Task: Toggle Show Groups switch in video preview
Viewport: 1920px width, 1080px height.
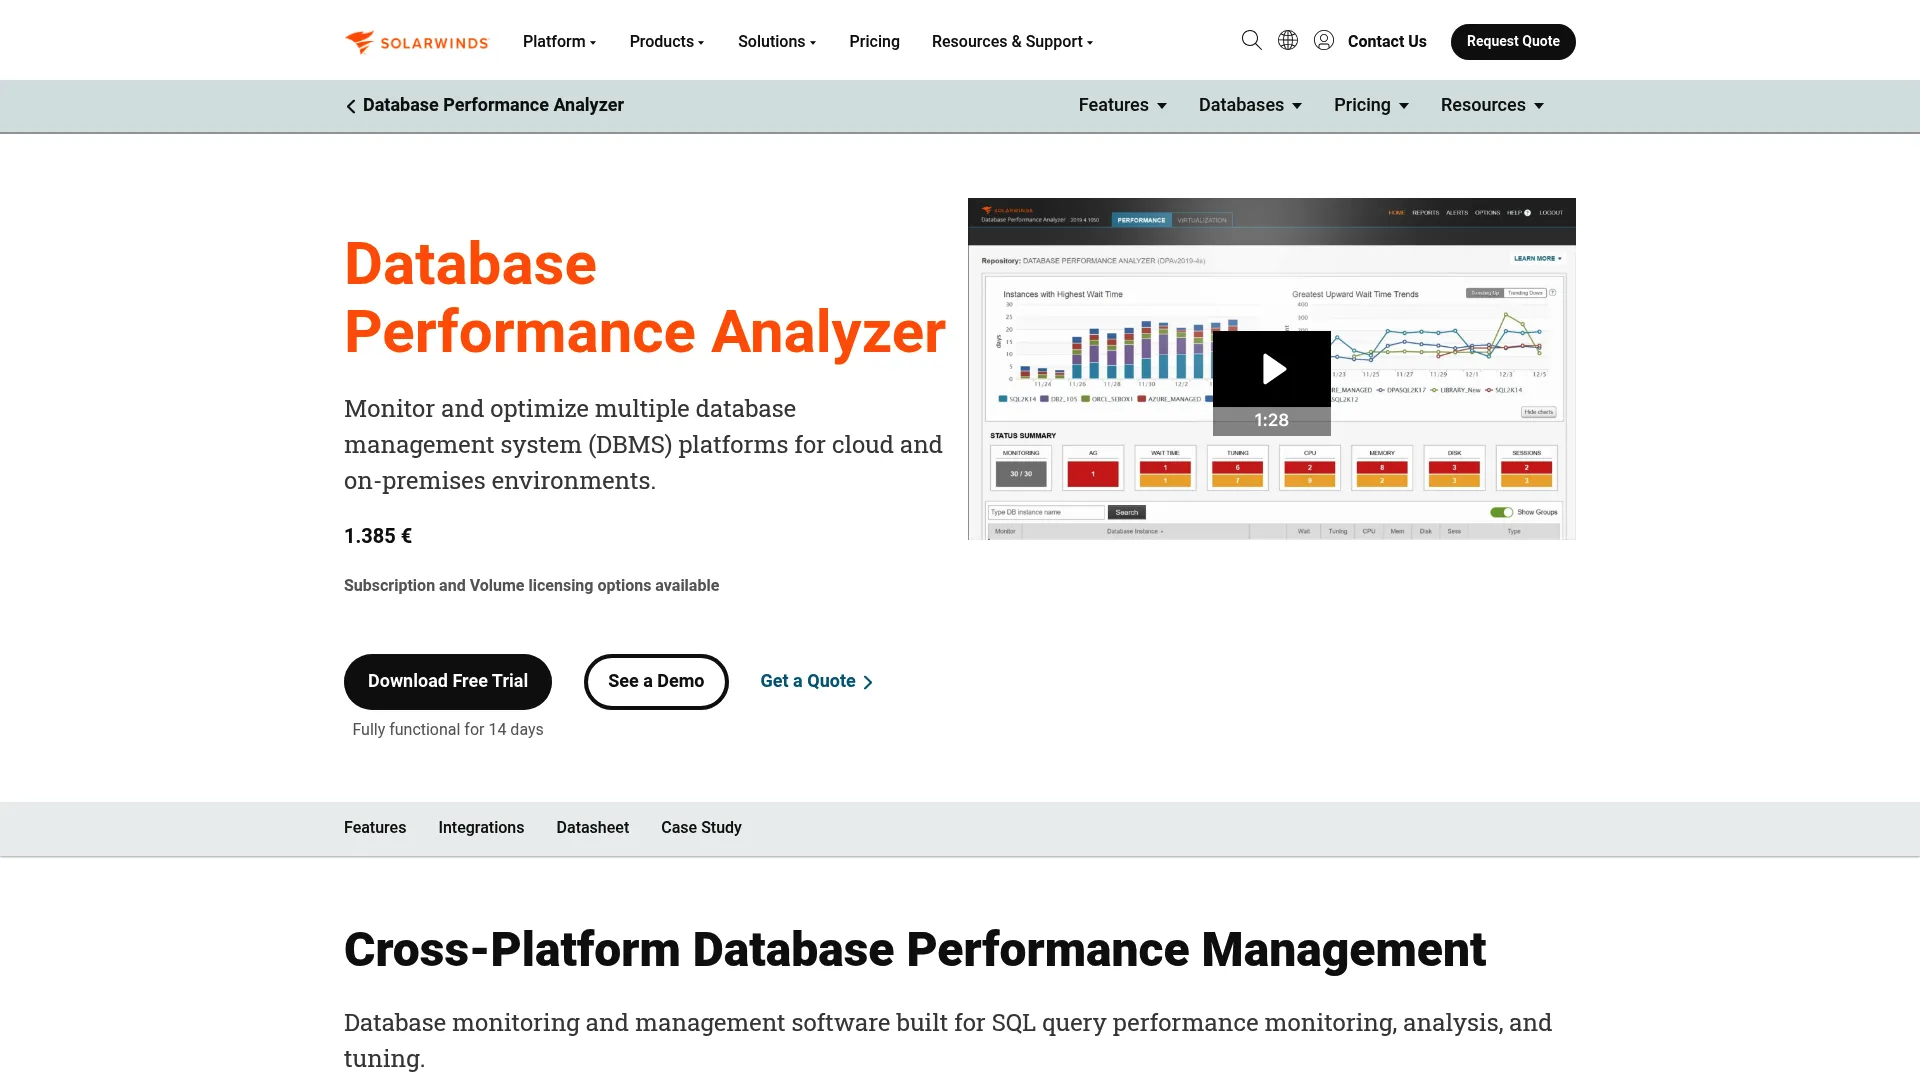Action: pos(1501,512)
